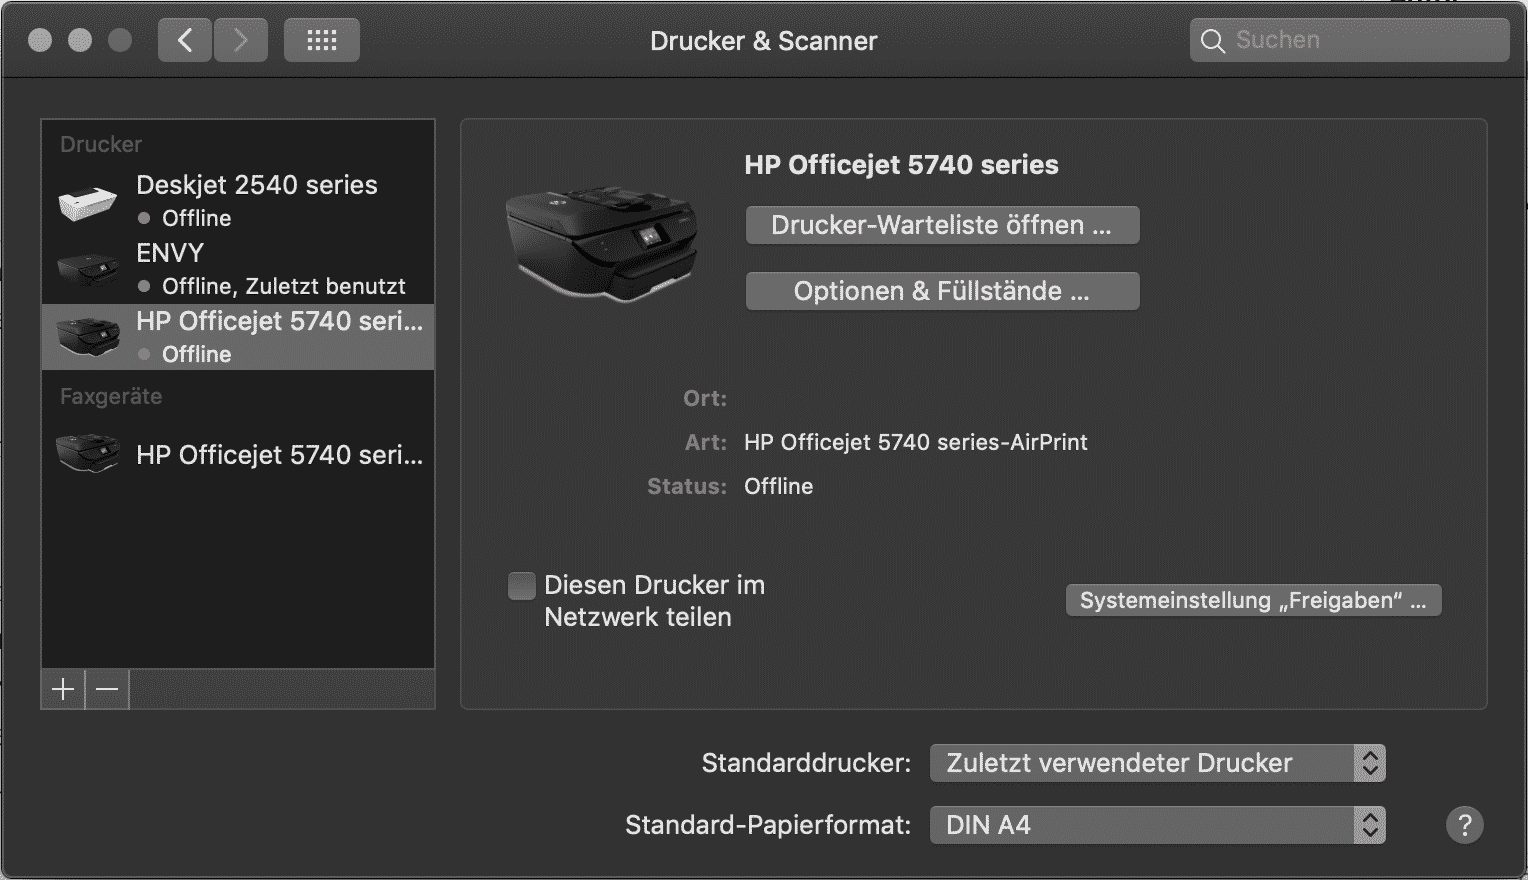Select the HP Officejet 5740 fax device icon
The height and width of the screenshot is (880, 1528).
(88, 454)
